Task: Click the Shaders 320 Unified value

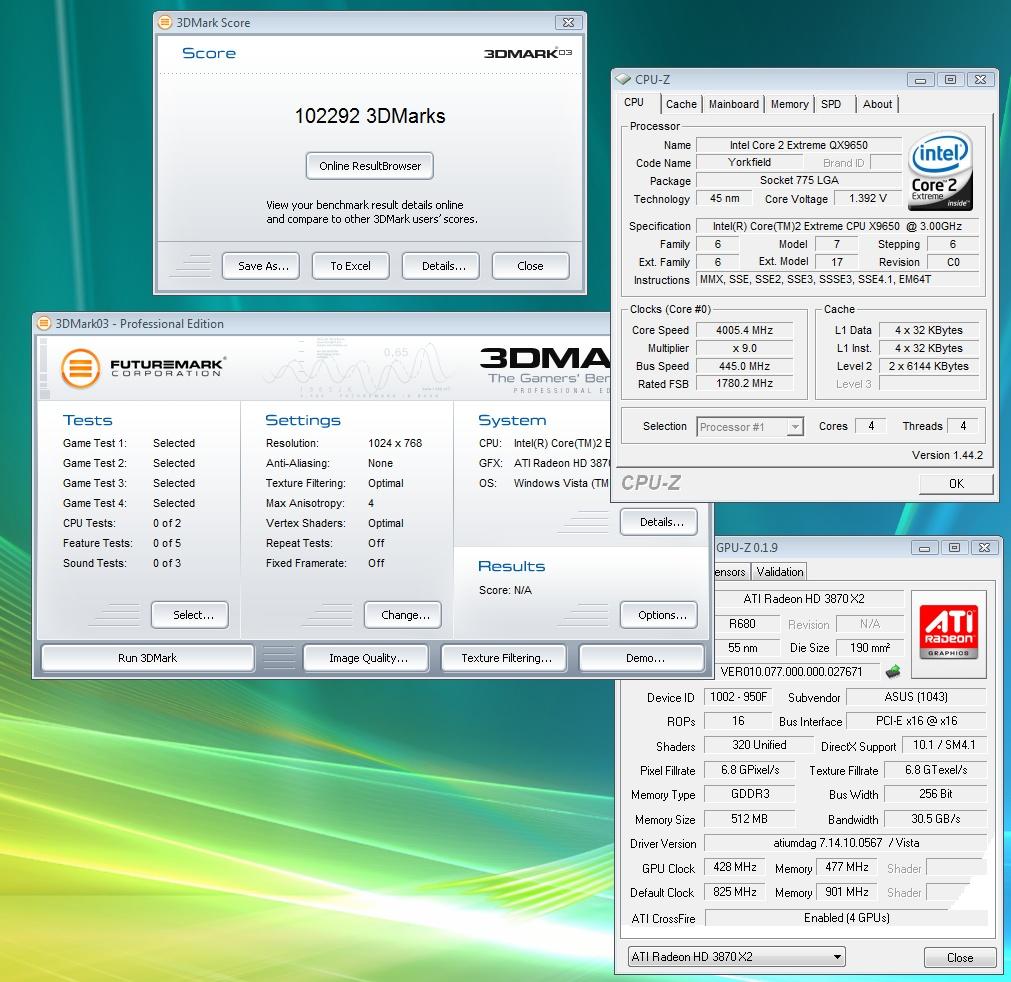Action: coord(759,745)
